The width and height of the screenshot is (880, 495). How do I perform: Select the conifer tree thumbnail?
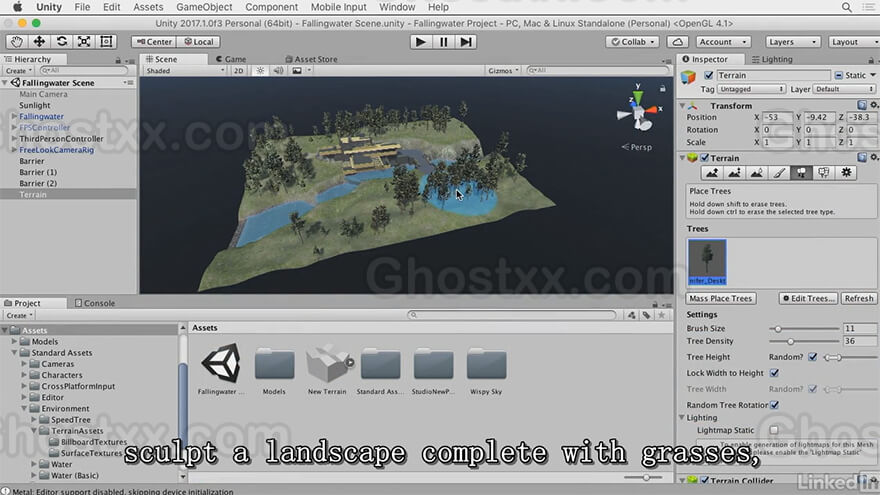pos(707,262)
